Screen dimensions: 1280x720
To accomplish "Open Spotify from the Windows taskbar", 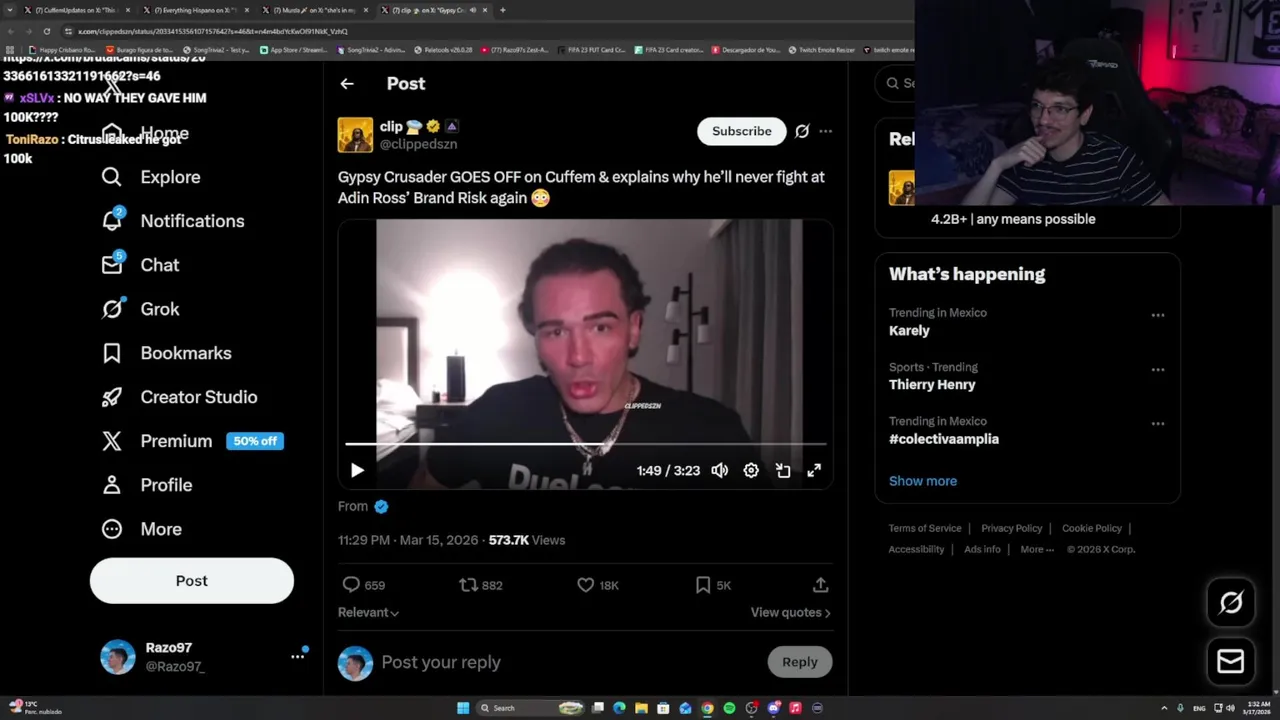I will point(729,708).
